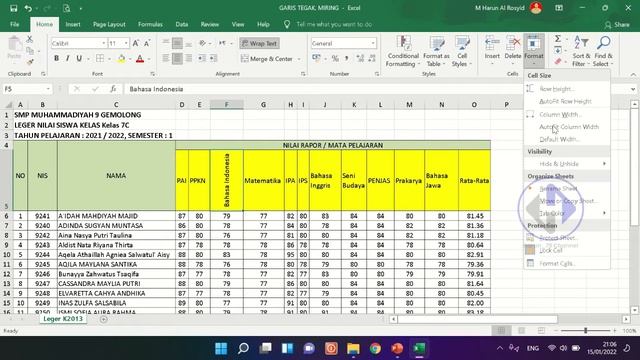
Task: Open Find & Select
Action: (x=603, y=52)
